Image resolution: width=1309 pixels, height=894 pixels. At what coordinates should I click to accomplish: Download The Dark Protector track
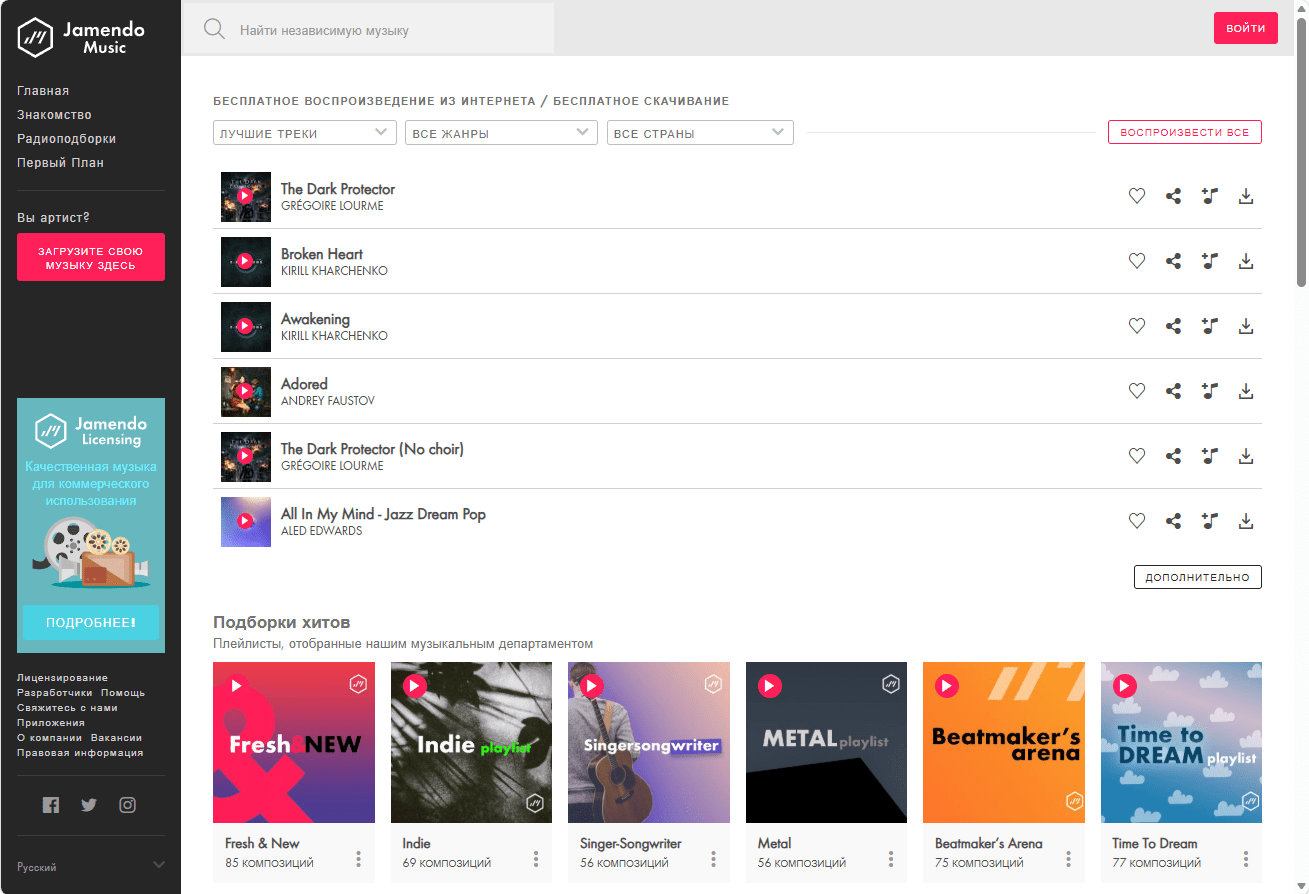coord(1246,196)
